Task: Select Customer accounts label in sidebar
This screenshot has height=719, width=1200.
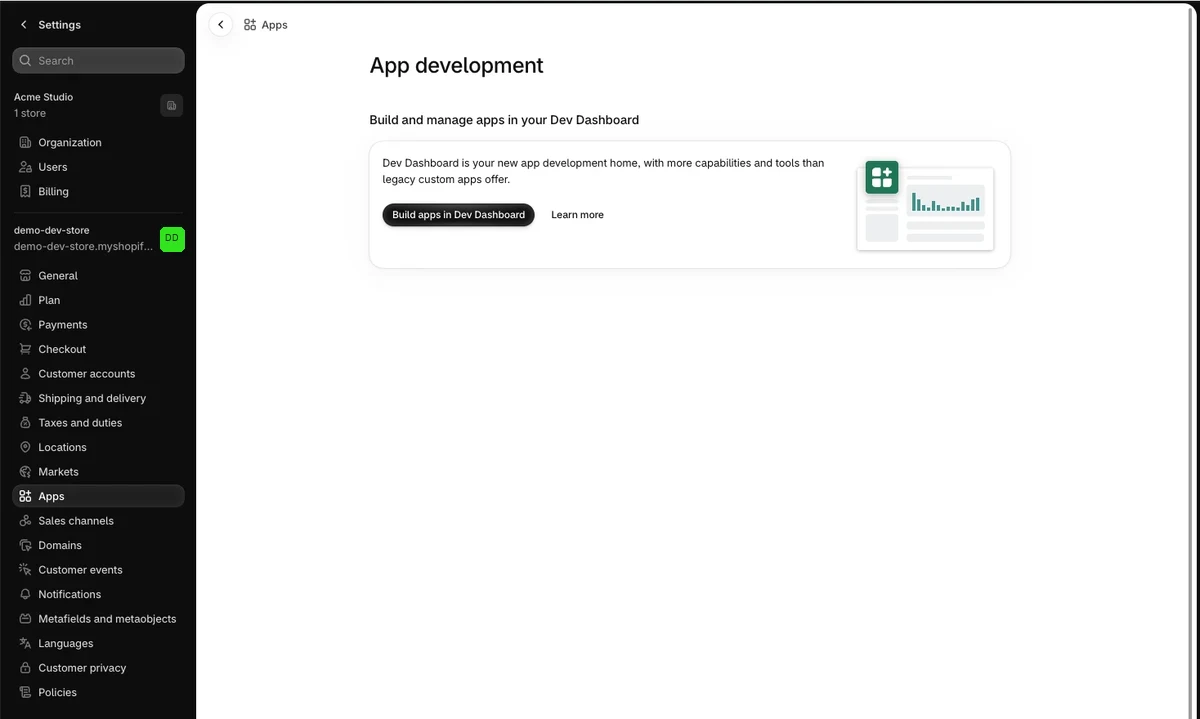Action: (87, 374)
